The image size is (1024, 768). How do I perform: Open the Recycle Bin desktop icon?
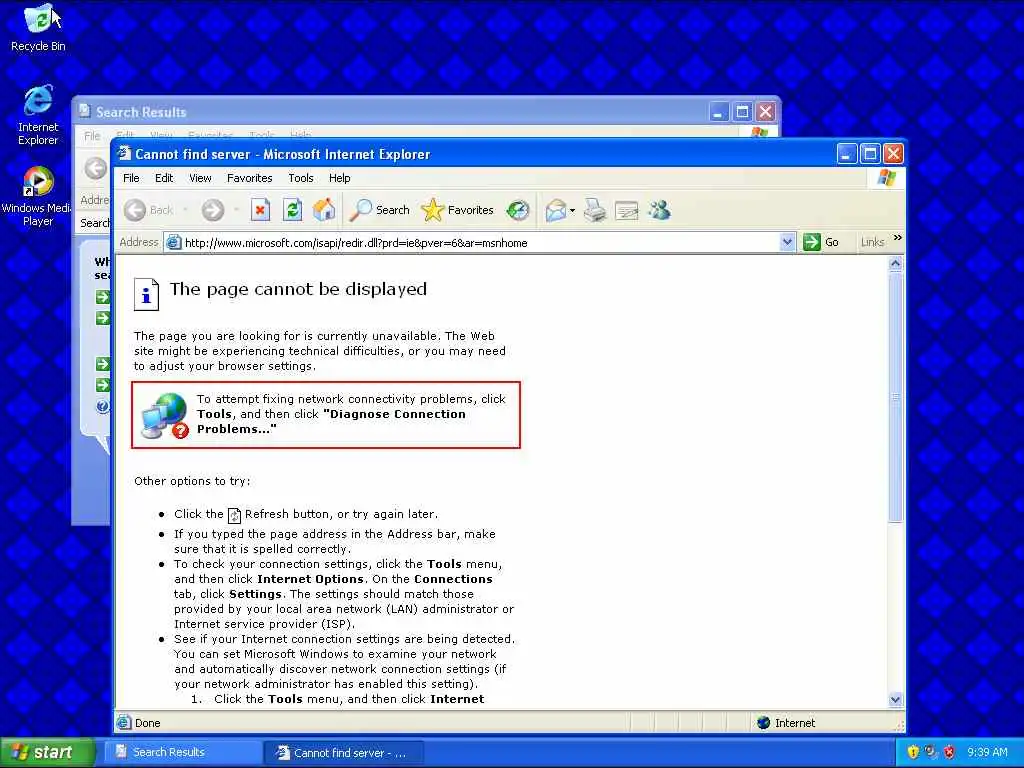[x=38, y=28]
